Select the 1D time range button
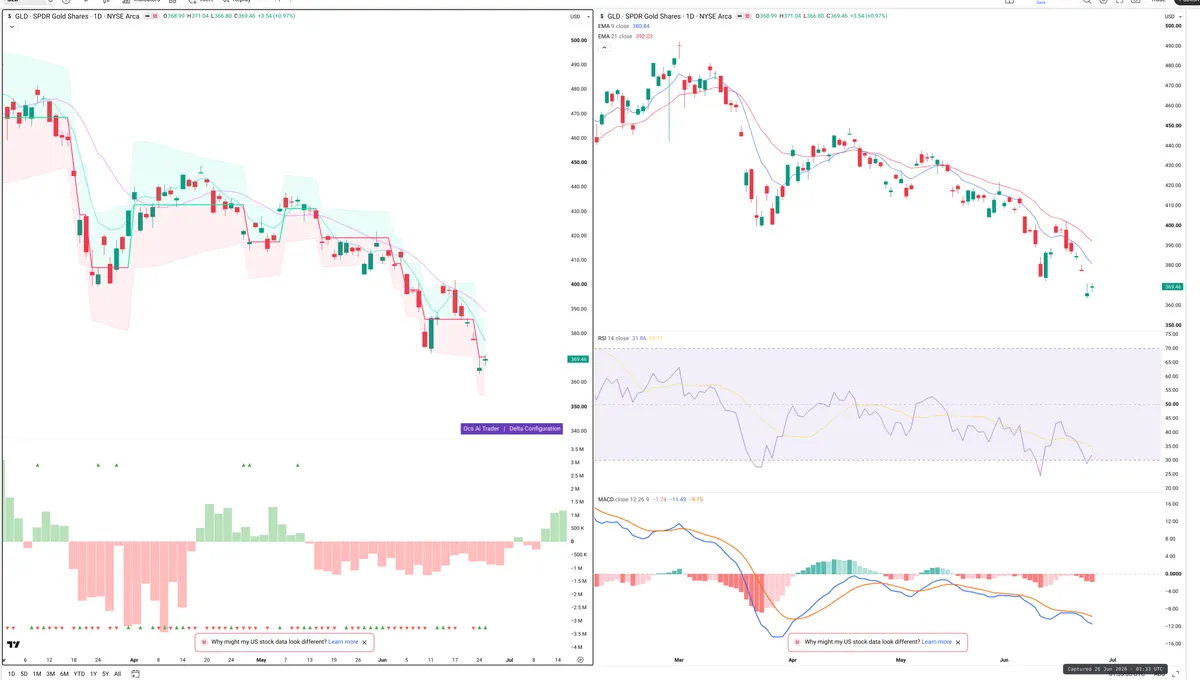This screenshot has width=1200, height=680. (x=12, y=674)
